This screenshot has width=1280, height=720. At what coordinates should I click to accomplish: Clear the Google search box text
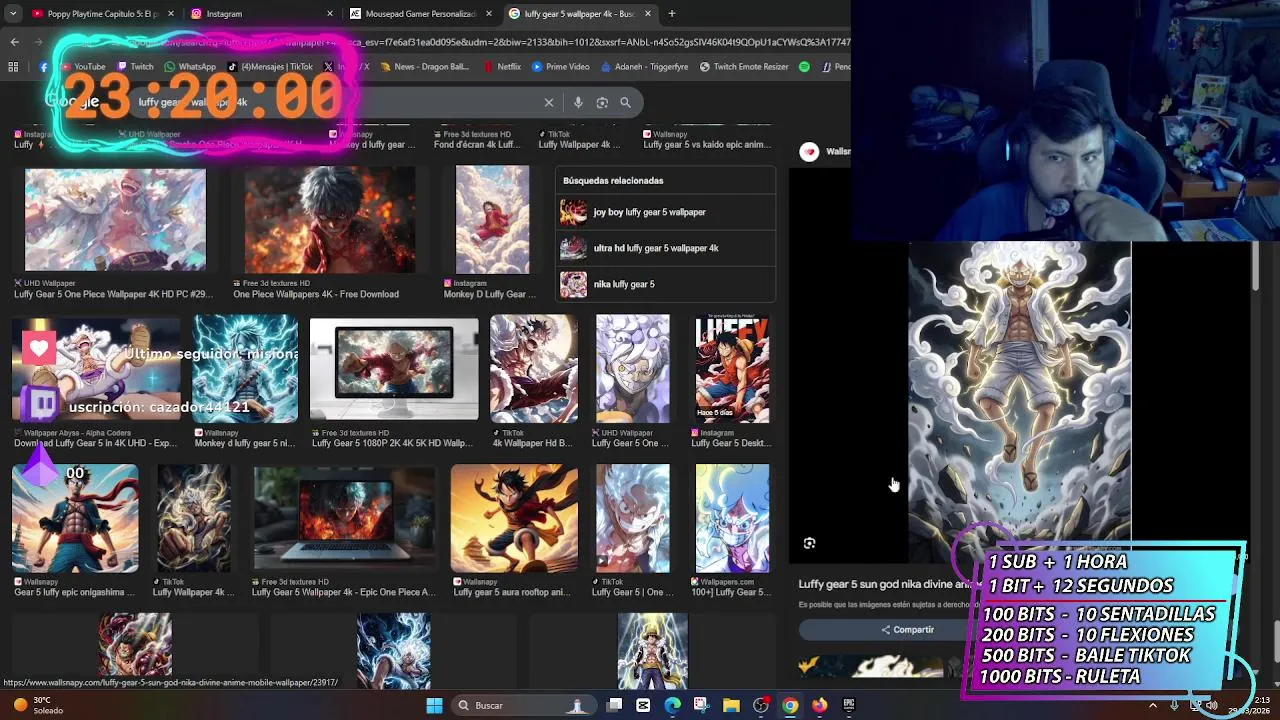[548, 102]
